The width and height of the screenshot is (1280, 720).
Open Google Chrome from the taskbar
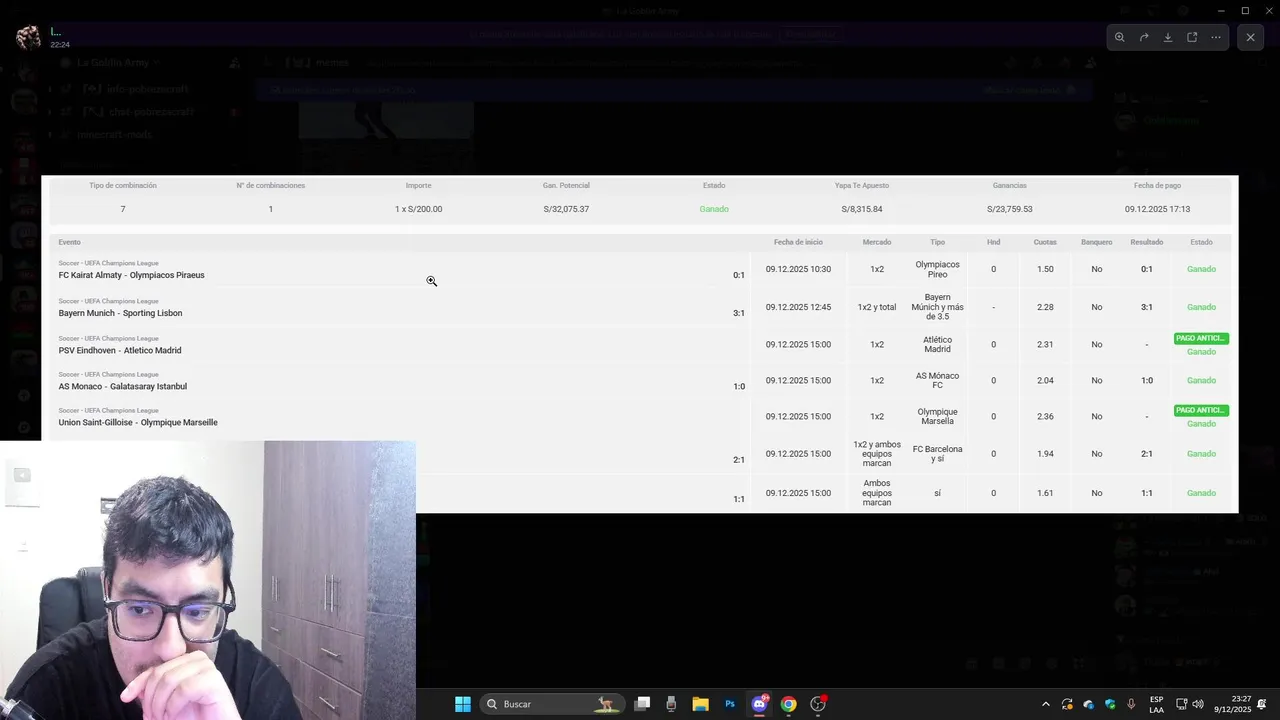pos(788,704)
